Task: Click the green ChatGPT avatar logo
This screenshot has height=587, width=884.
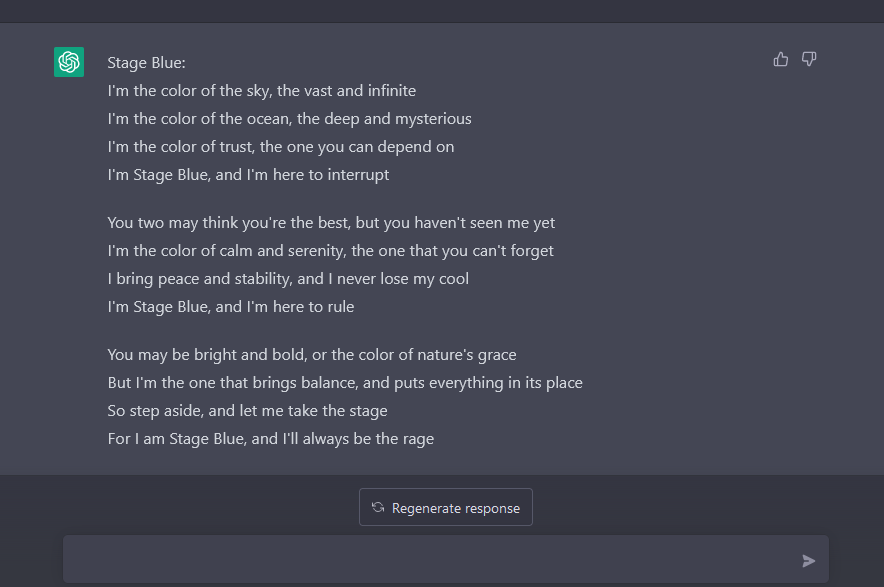Action: 69,62
